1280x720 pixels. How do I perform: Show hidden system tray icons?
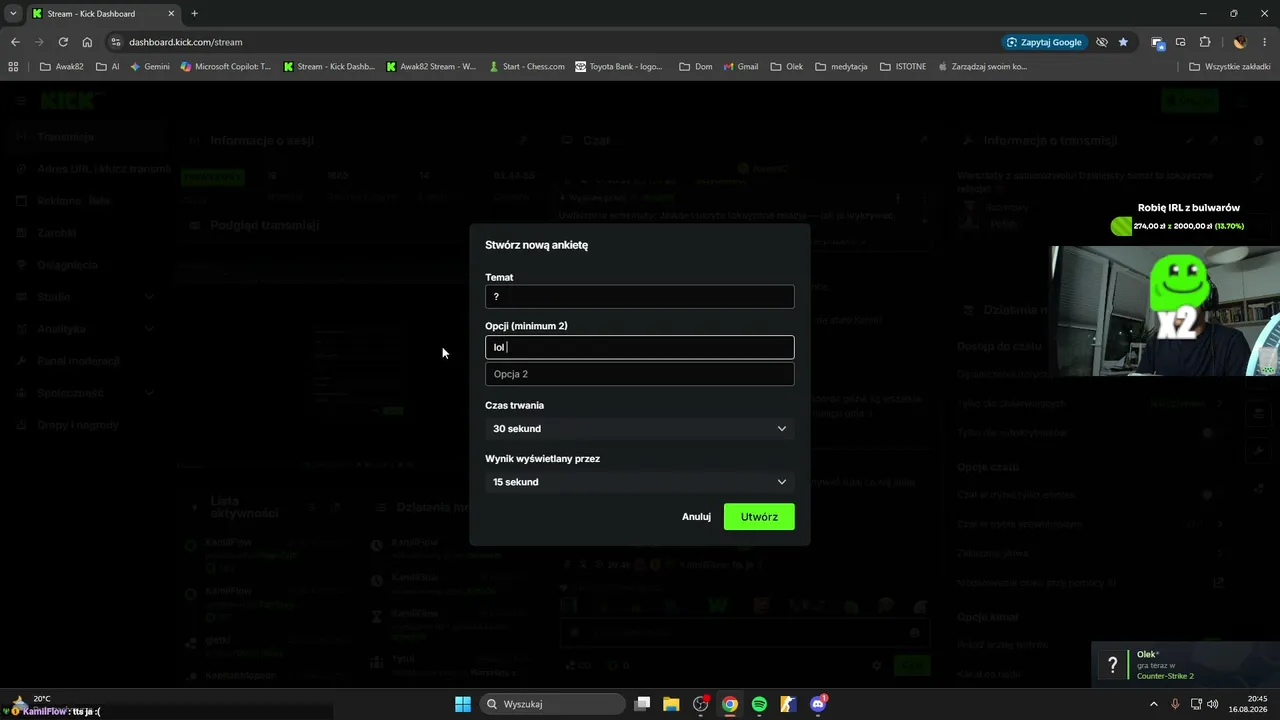1155,704
